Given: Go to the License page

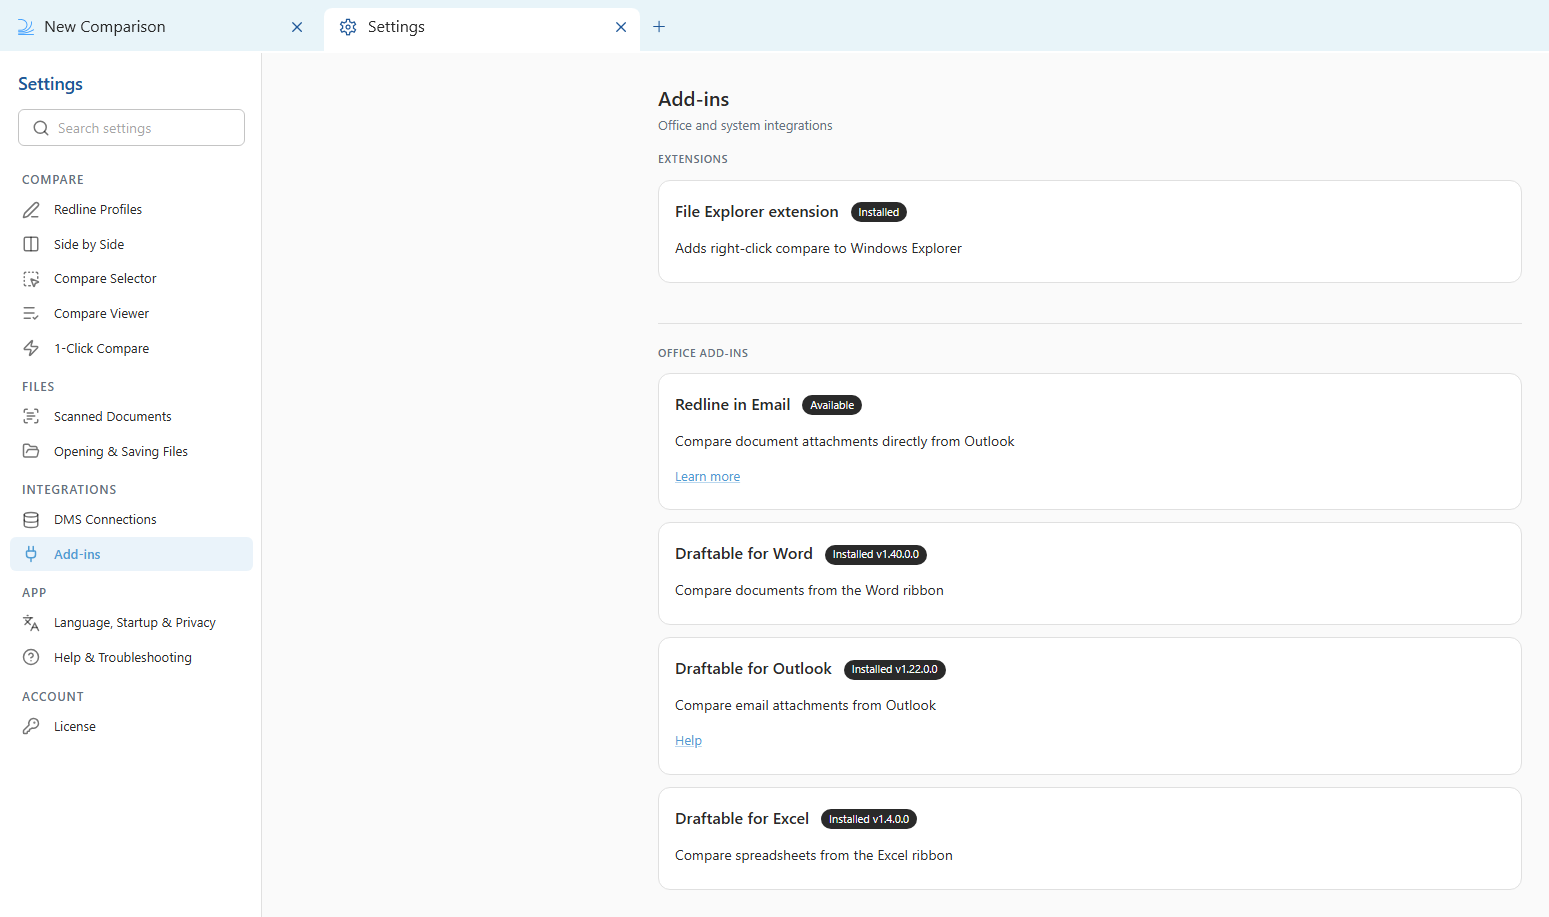Looking at the screenshot, I should 131,727.
